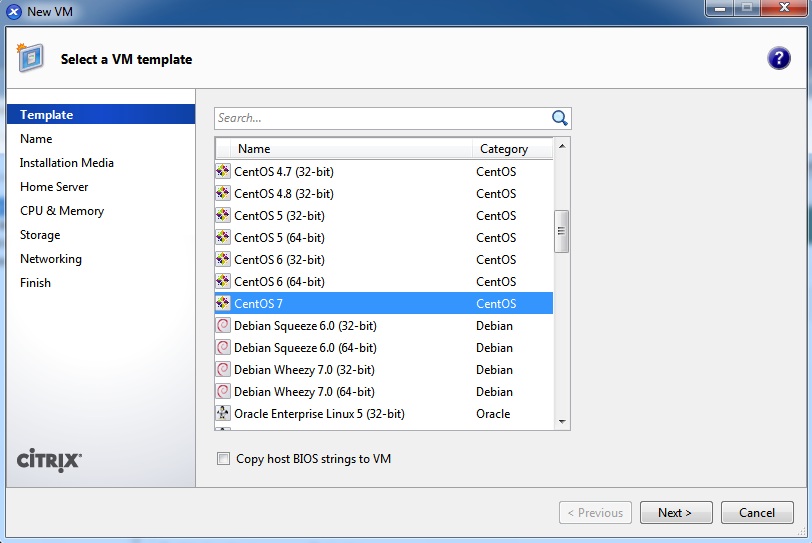Click the CentOS 4.8 (32-bit) template icon
This screenshot has width=812, height=543.
point(223,193)
